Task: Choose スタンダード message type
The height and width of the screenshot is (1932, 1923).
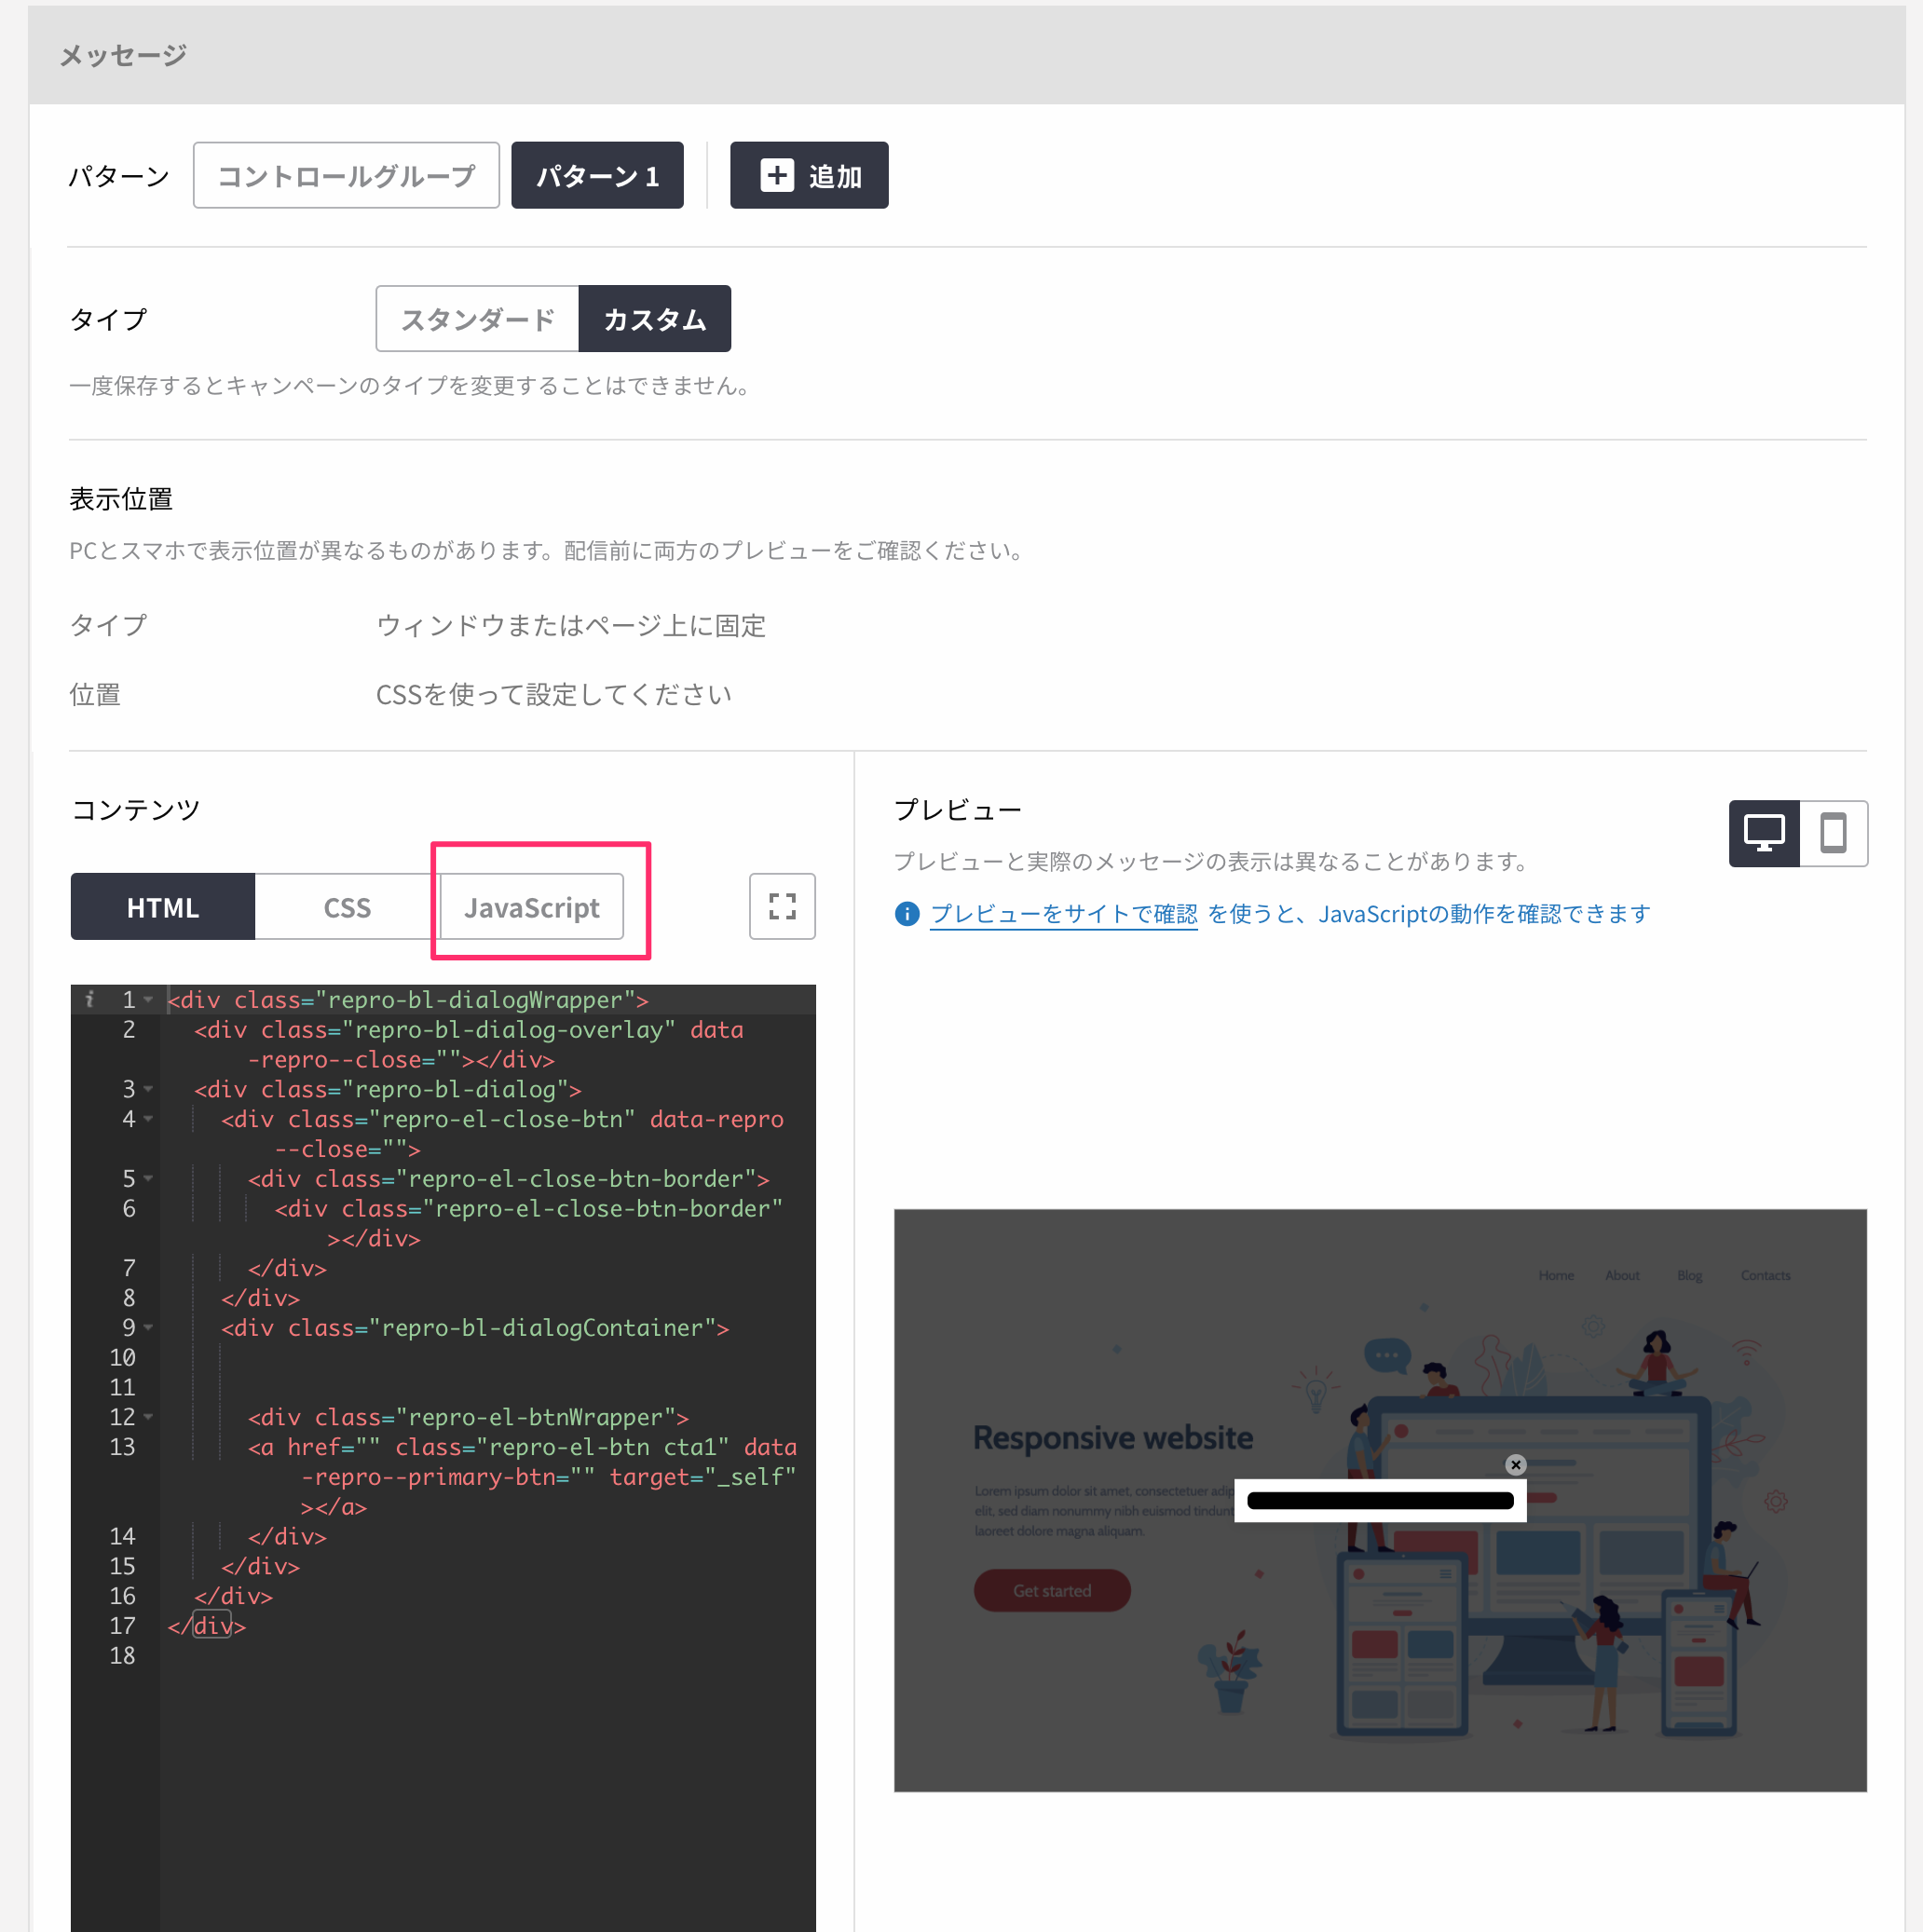Action: pyautogui.click(x=477, y=319)
